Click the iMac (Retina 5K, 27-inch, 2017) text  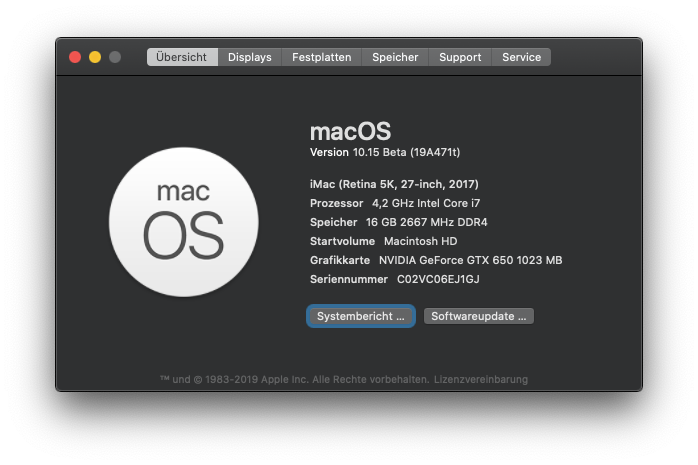[394, 184]
